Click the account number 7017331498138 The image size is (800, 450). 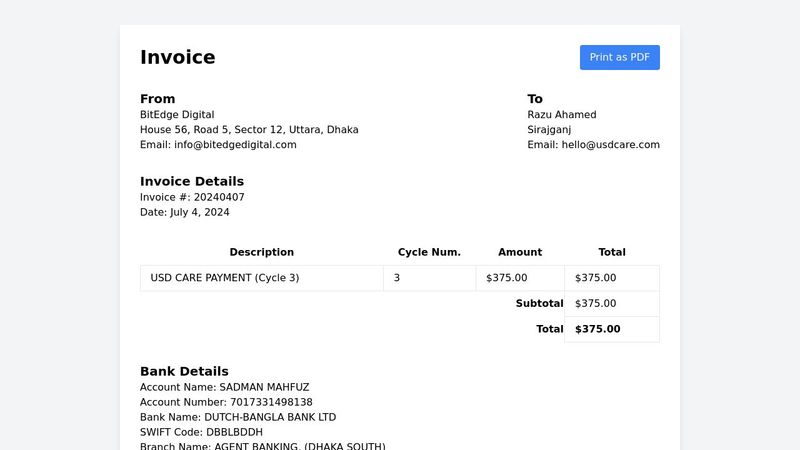pos(271,402)
